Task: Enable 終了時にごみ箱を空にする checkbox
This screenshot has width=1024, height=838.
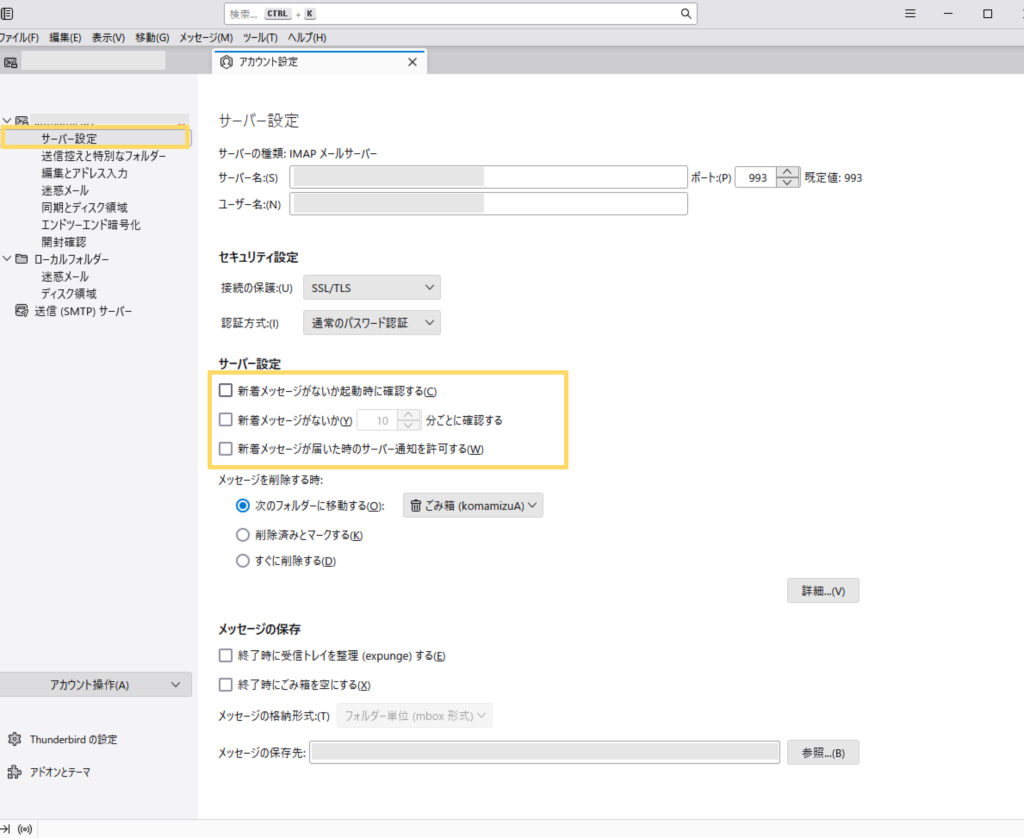Action: pos(225,685)
